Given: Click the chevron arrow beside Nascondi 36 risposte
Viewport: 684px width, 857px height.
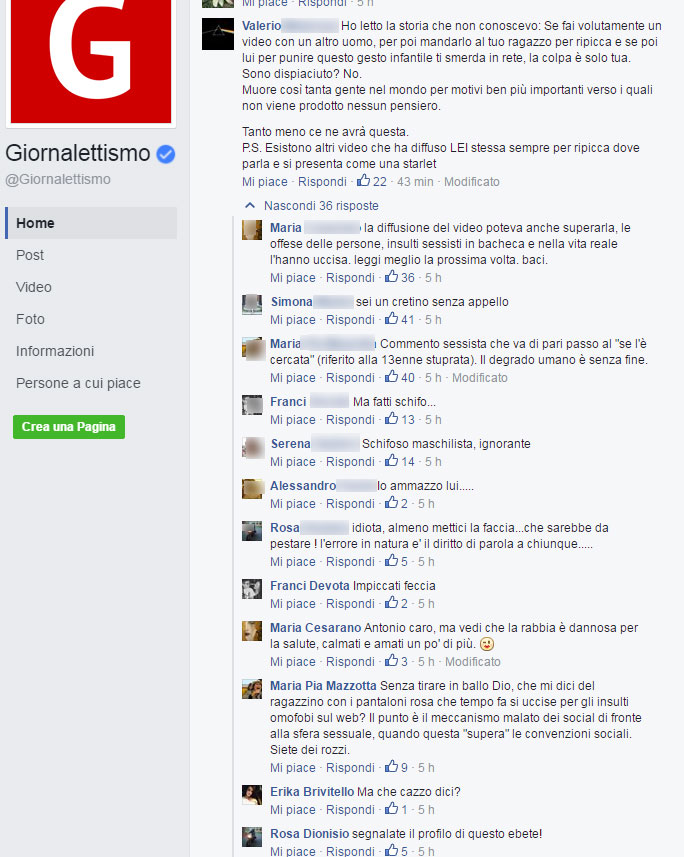Looking at the screenshot, I should click(250, 206).
